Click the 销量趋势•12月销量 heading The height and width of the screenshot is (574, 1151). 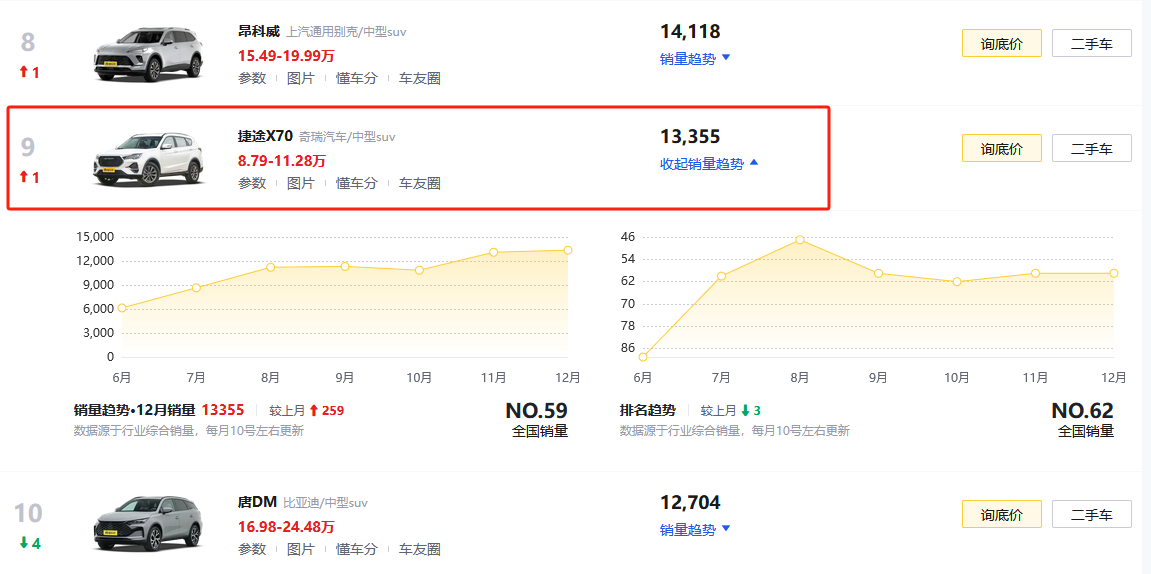(134, 410)
